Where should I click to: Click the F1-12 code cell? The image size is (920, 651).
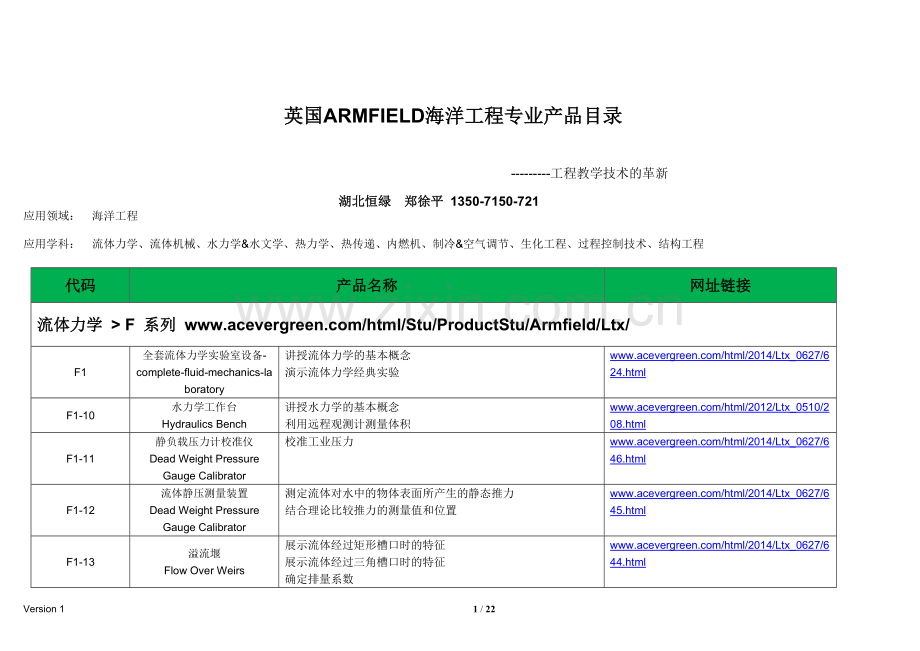coord(80,510)
